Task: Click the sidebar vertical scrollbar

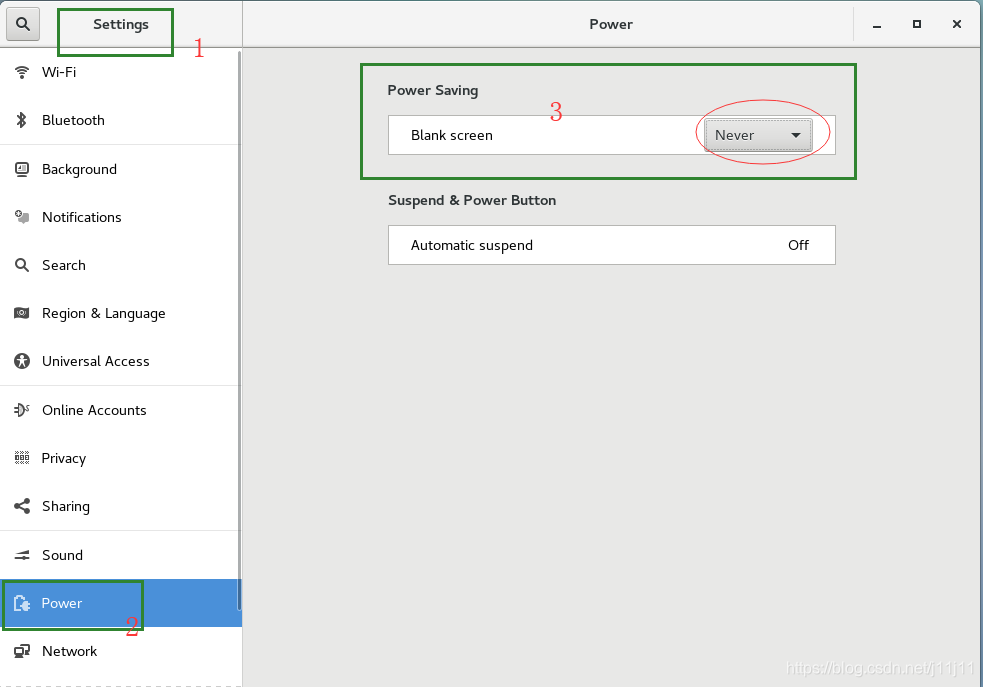Action: coord(239,329)
